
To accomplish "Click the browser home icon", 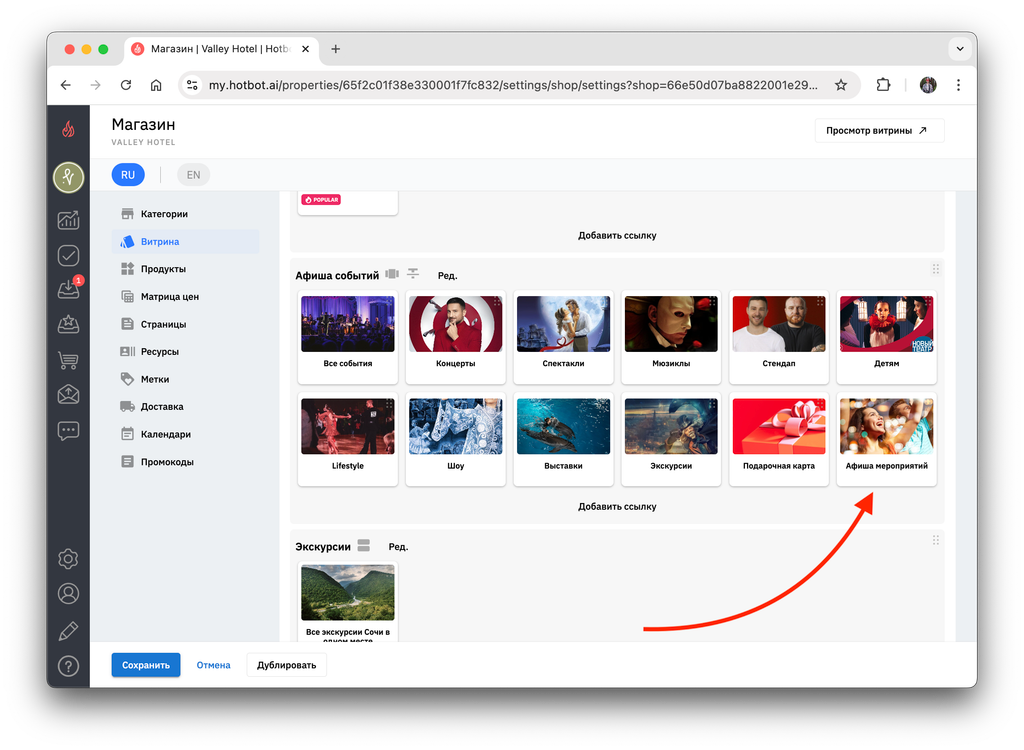I will [x=156, y=85].
